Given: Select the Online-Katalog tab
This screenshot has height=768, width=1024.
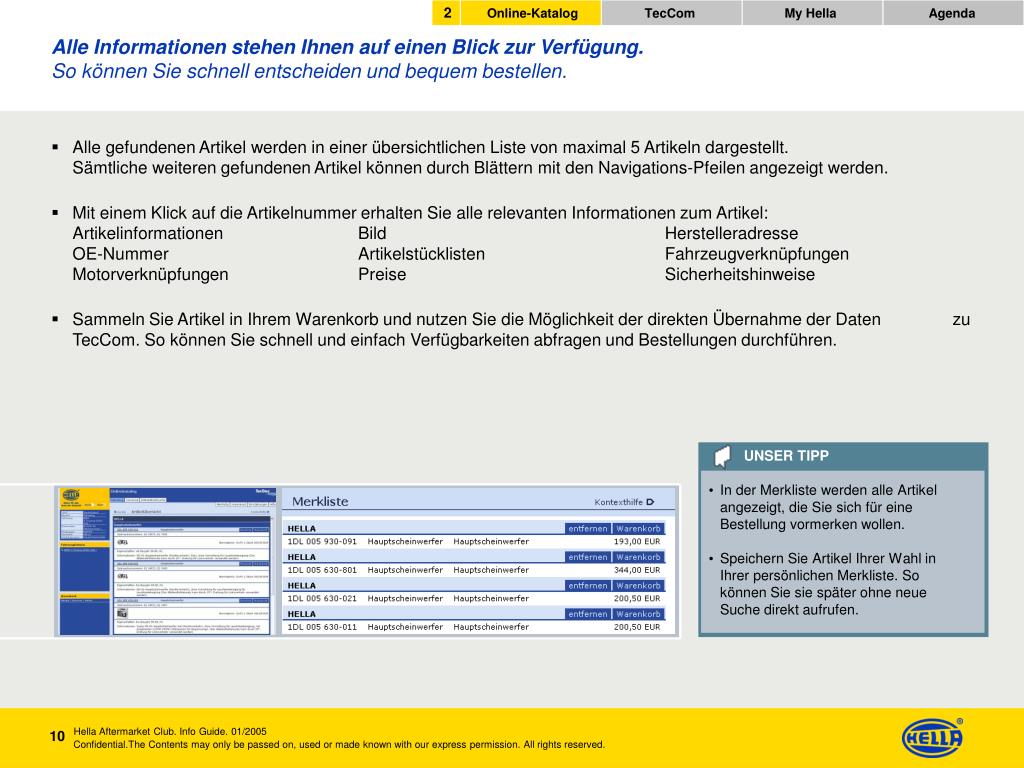Looking at the screenshot, I should [532, 13].
